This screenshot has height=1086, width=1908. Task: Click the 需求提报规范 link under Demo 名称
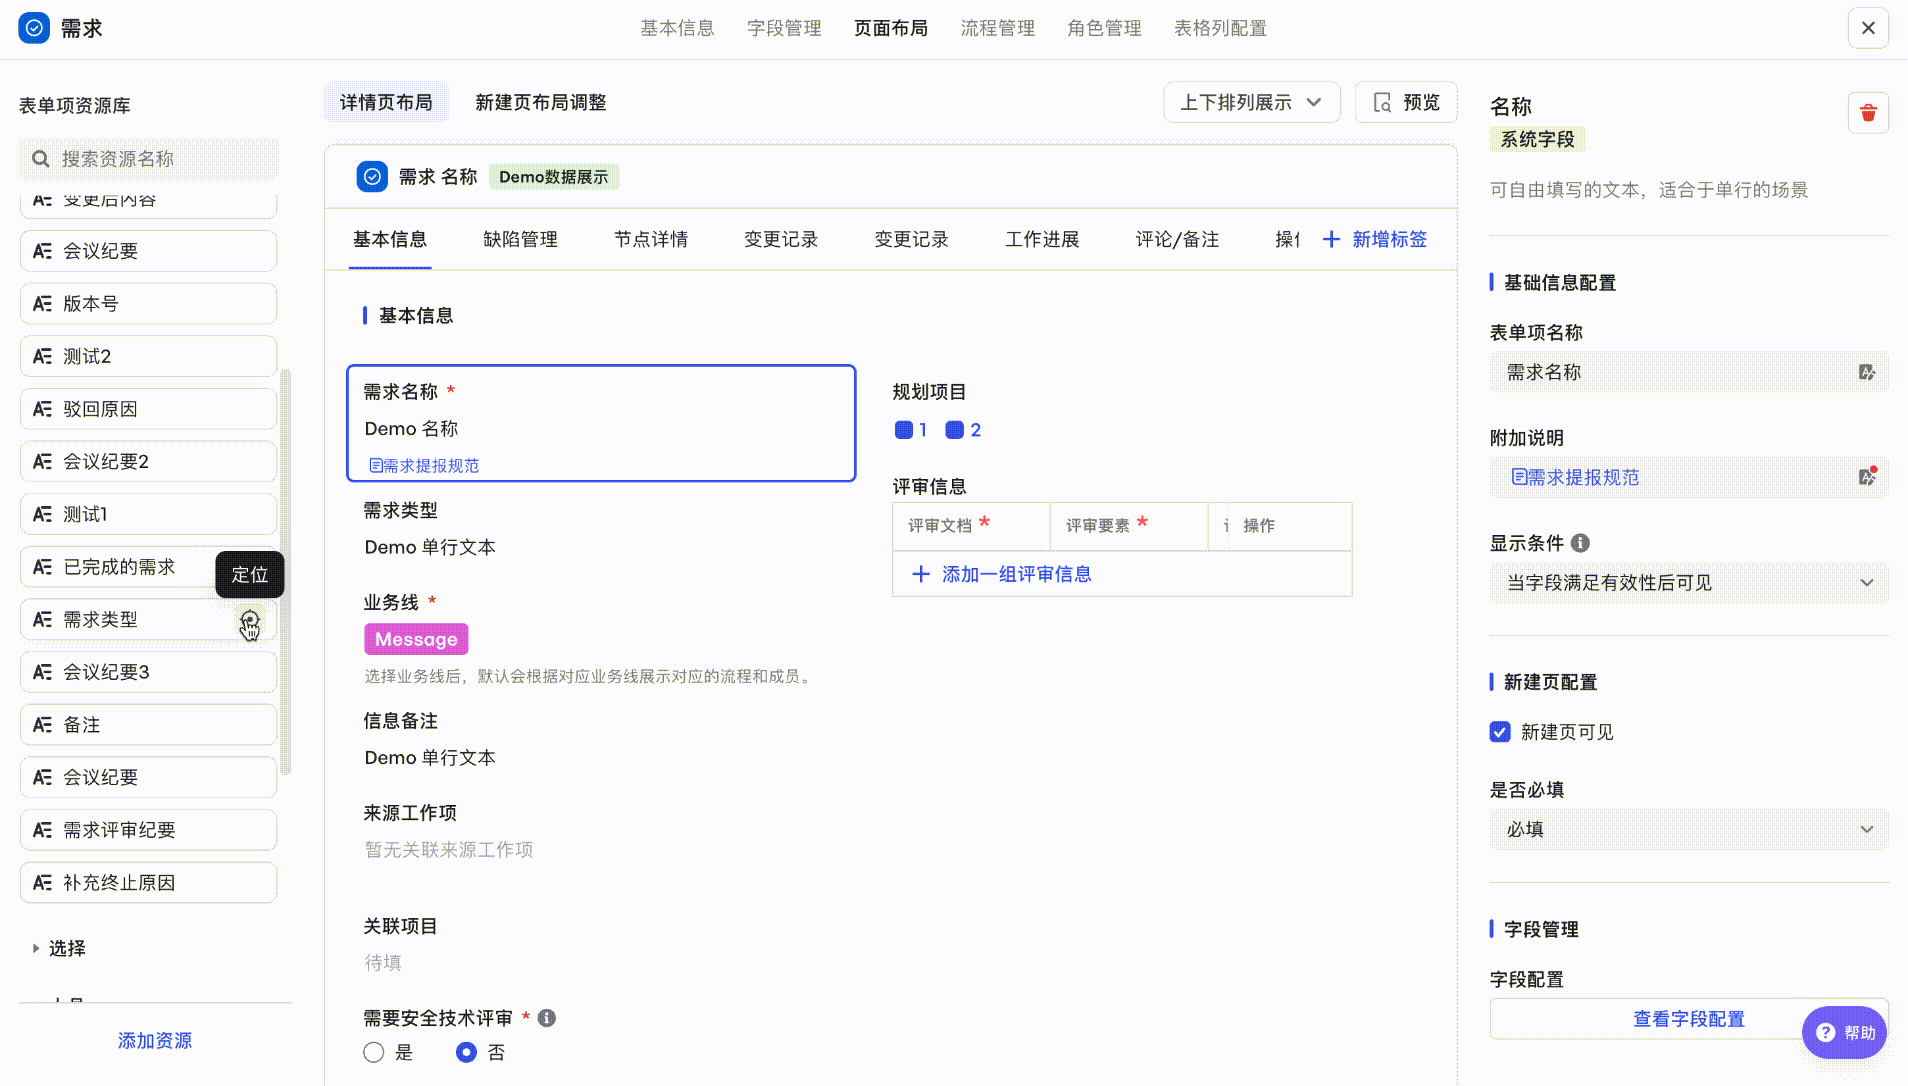click(x=424, y=466)
